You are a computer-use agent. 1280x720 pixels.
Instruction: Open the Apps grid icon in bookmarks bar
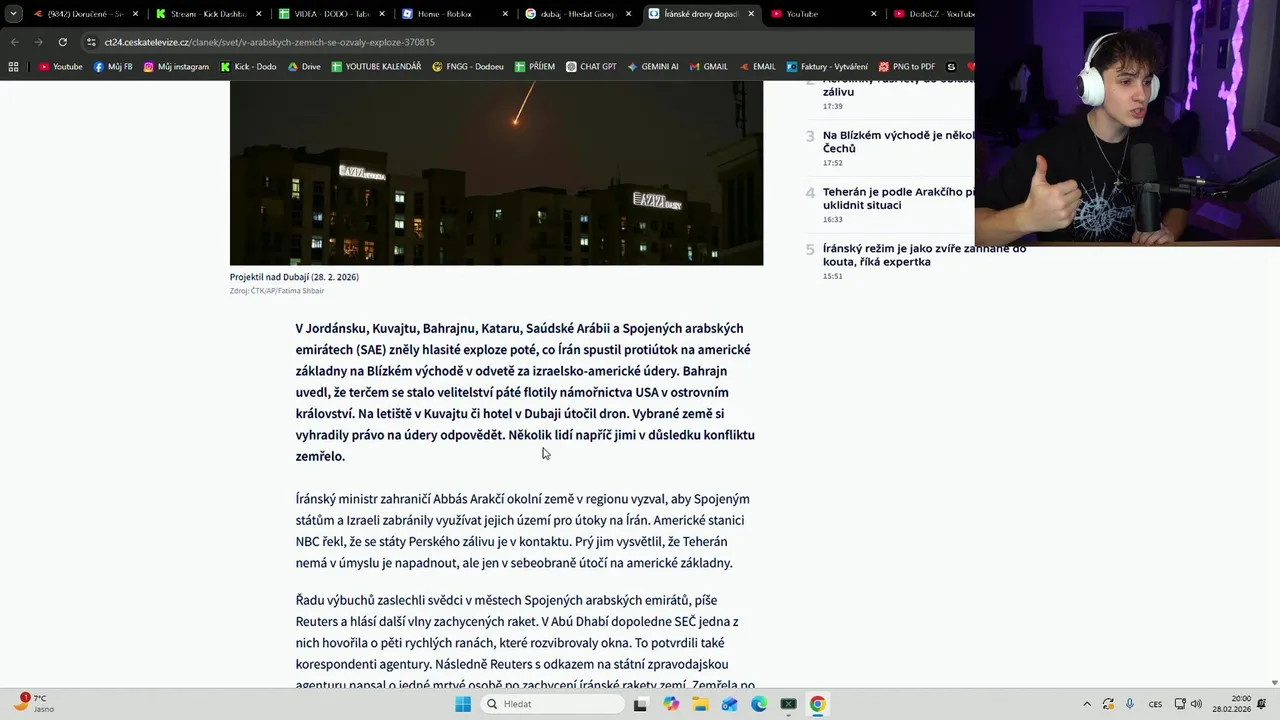[13, 67]
